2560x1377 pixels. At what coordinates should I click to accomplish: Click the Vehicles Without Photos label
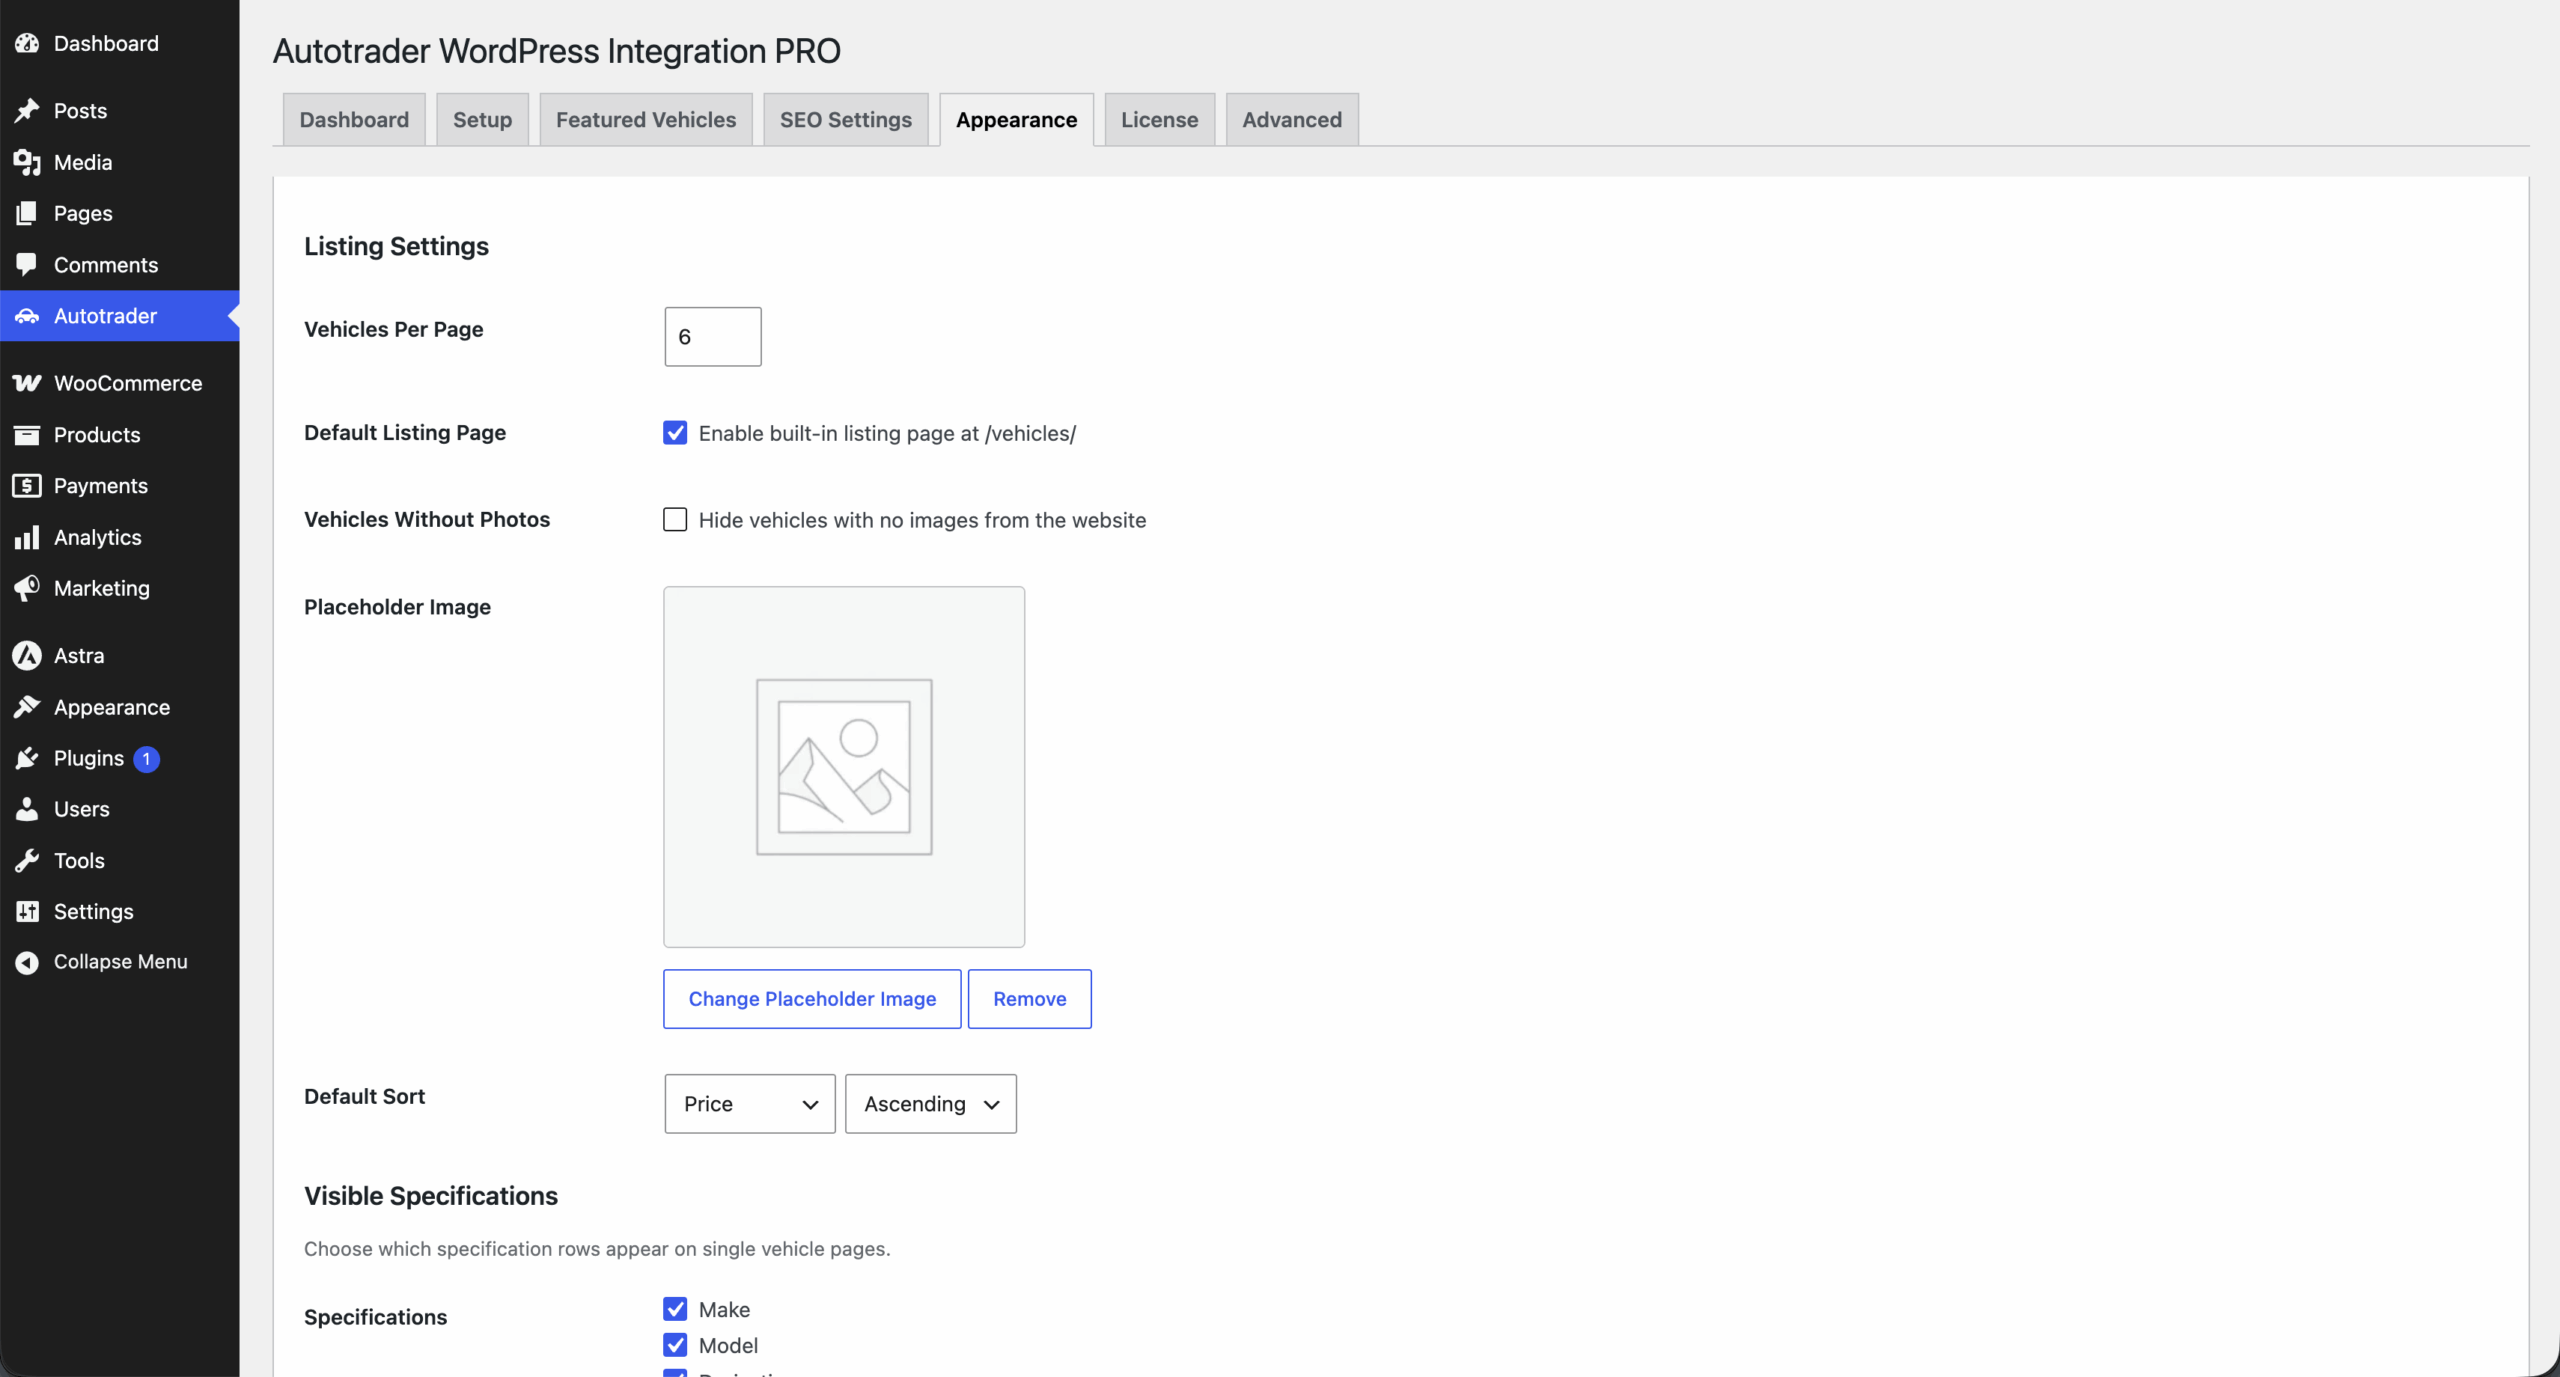(427, 519)
